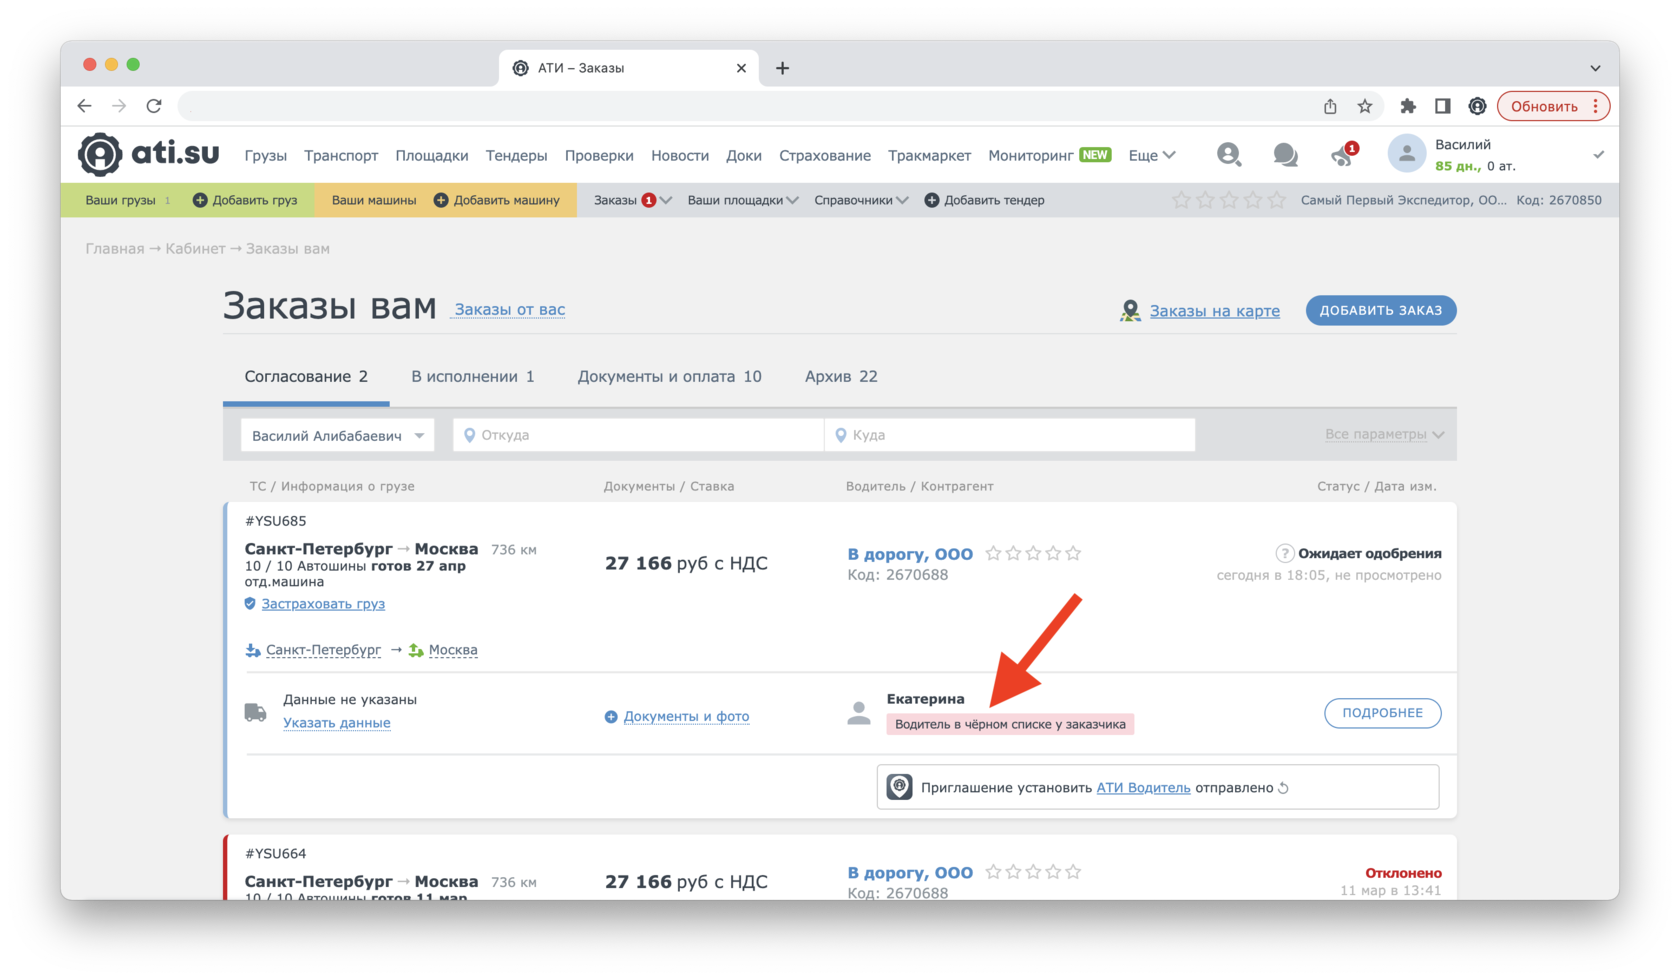Open a new browser tab
Viewport: 1680px width, 980px height.
click(783, 68)
